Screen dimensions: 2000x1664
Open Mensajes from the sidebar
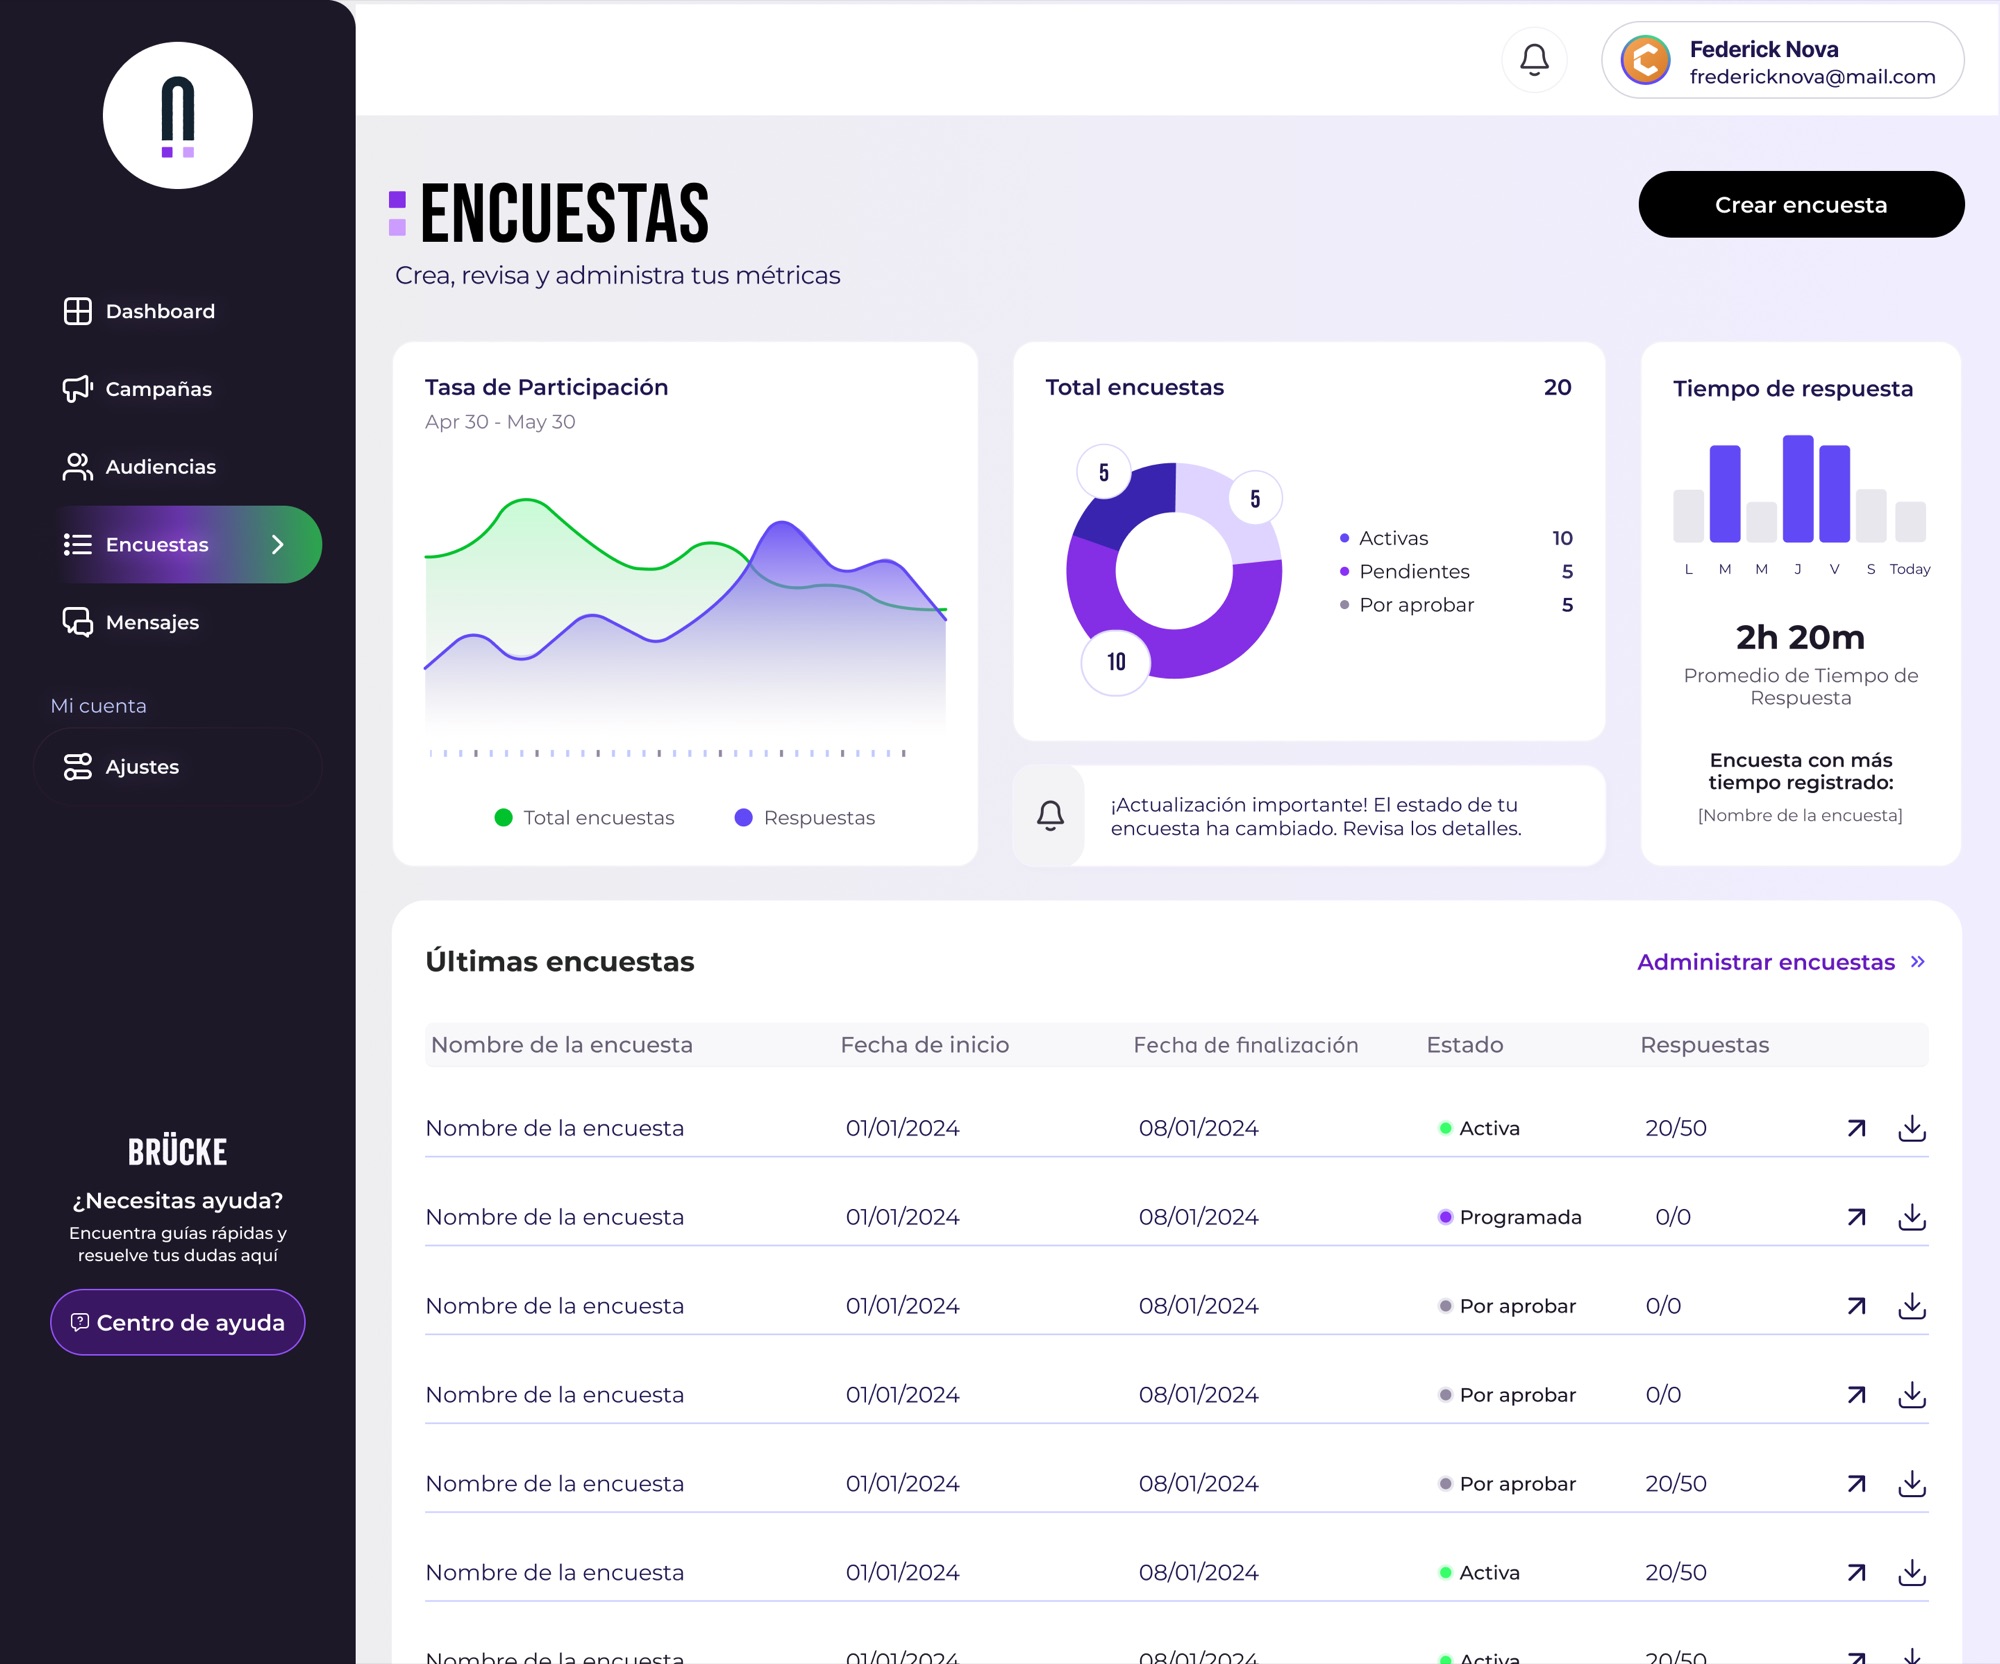click(131, 622)
